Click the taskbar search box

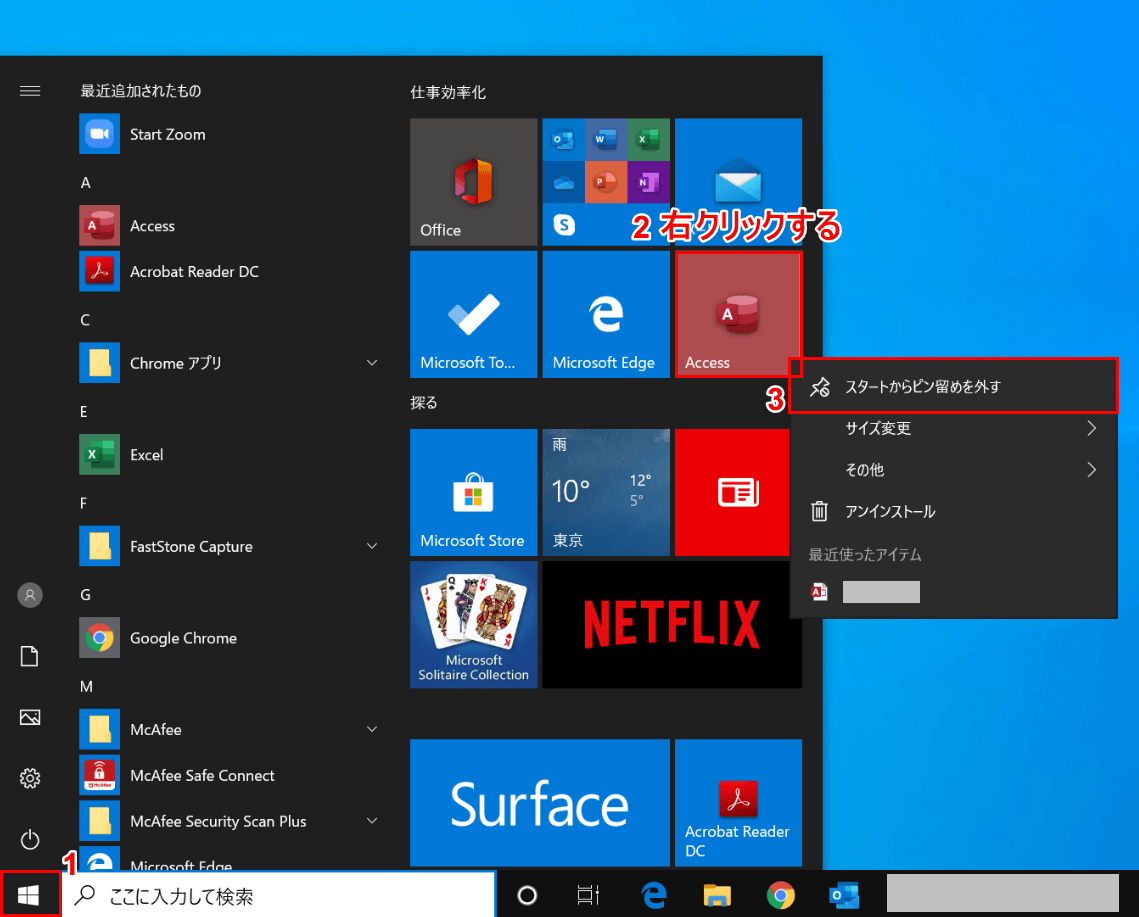279,895
